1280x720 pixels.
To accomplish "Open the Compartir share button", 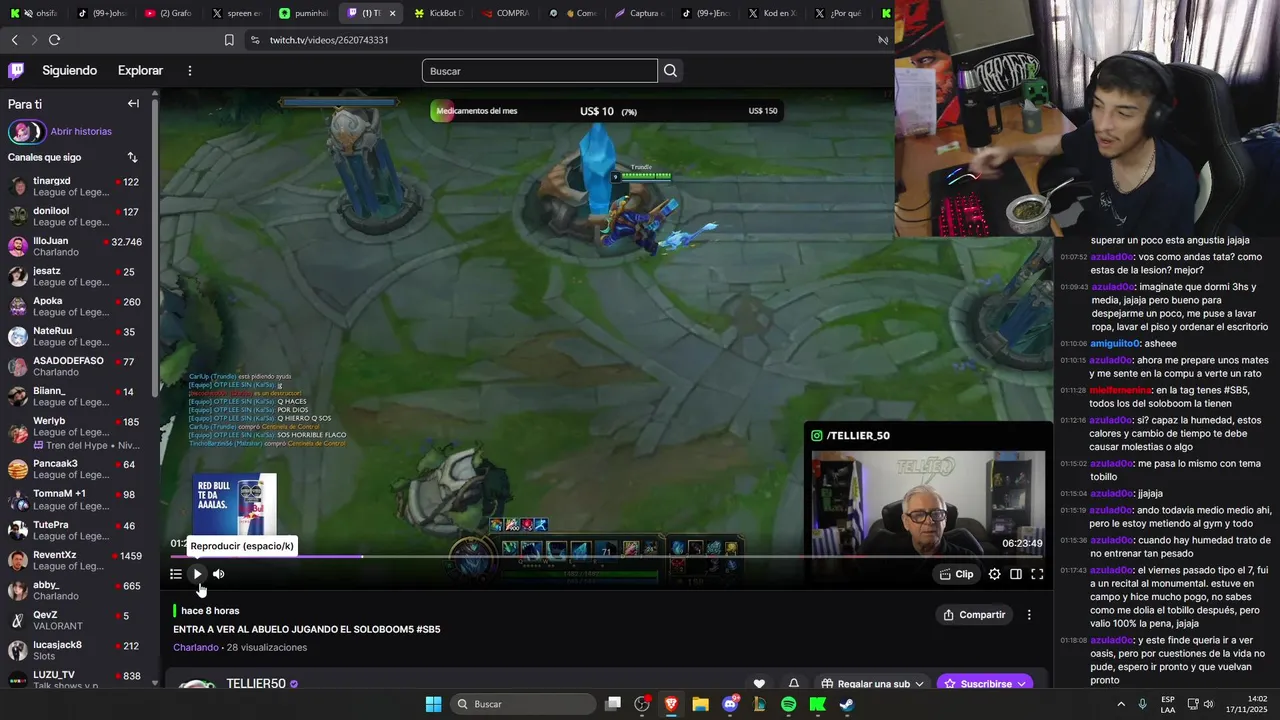I will [x=974, y=615].
